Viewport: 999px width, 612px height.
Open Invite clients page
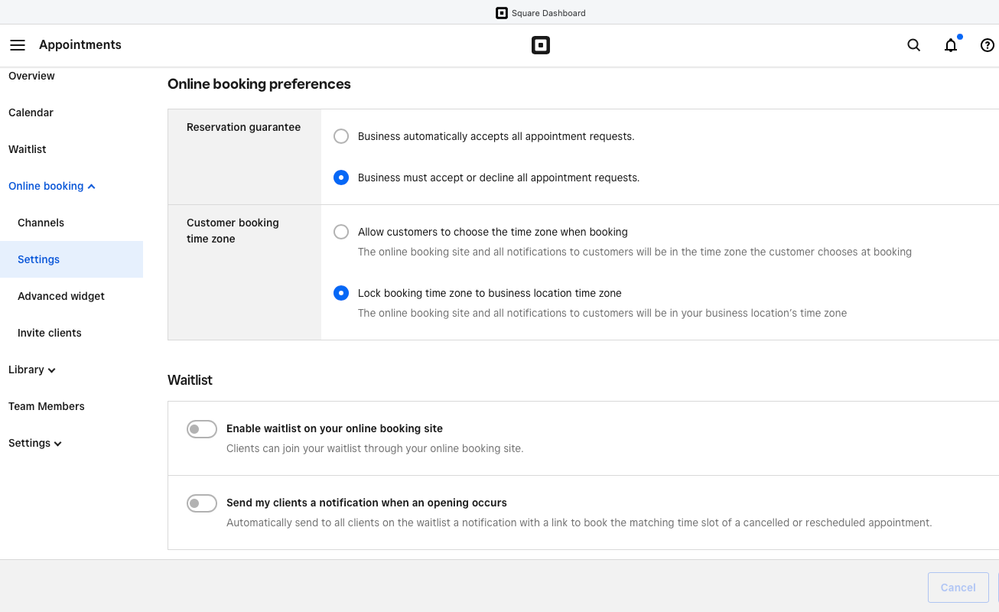tap(49, 333)
